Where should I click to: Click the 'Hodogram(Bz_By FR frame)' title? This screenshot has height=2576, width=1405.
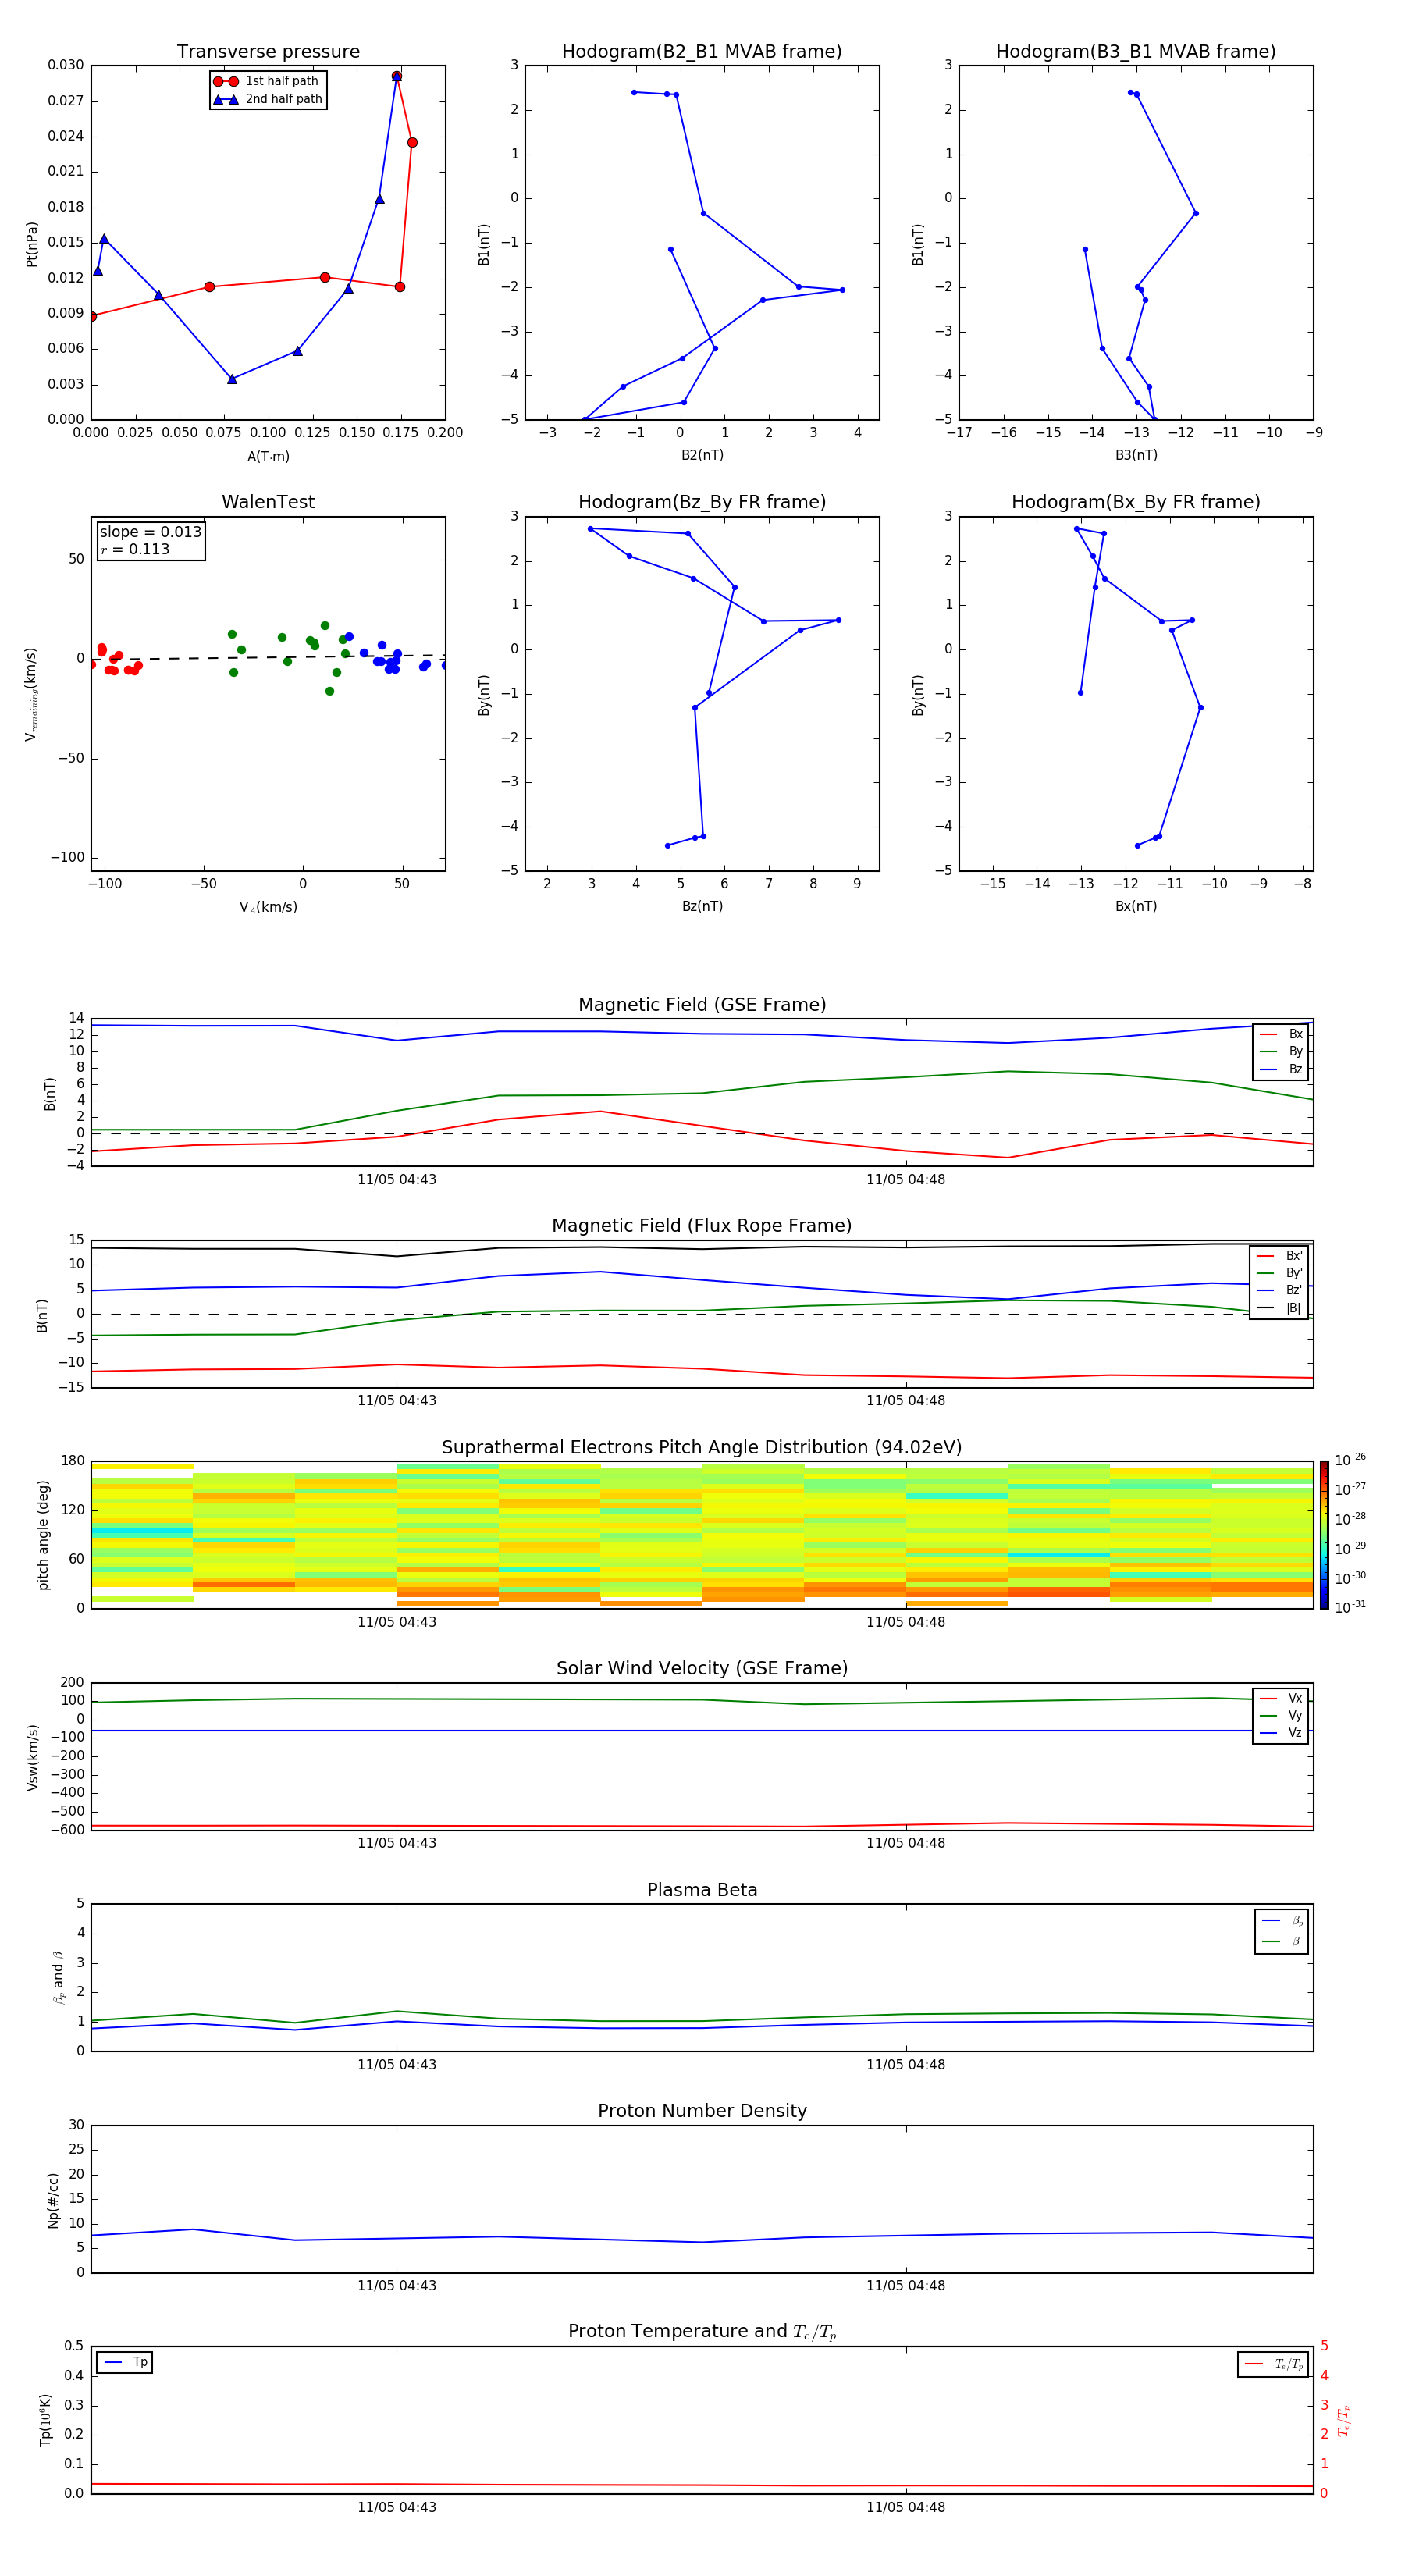(x=702, y=502)
